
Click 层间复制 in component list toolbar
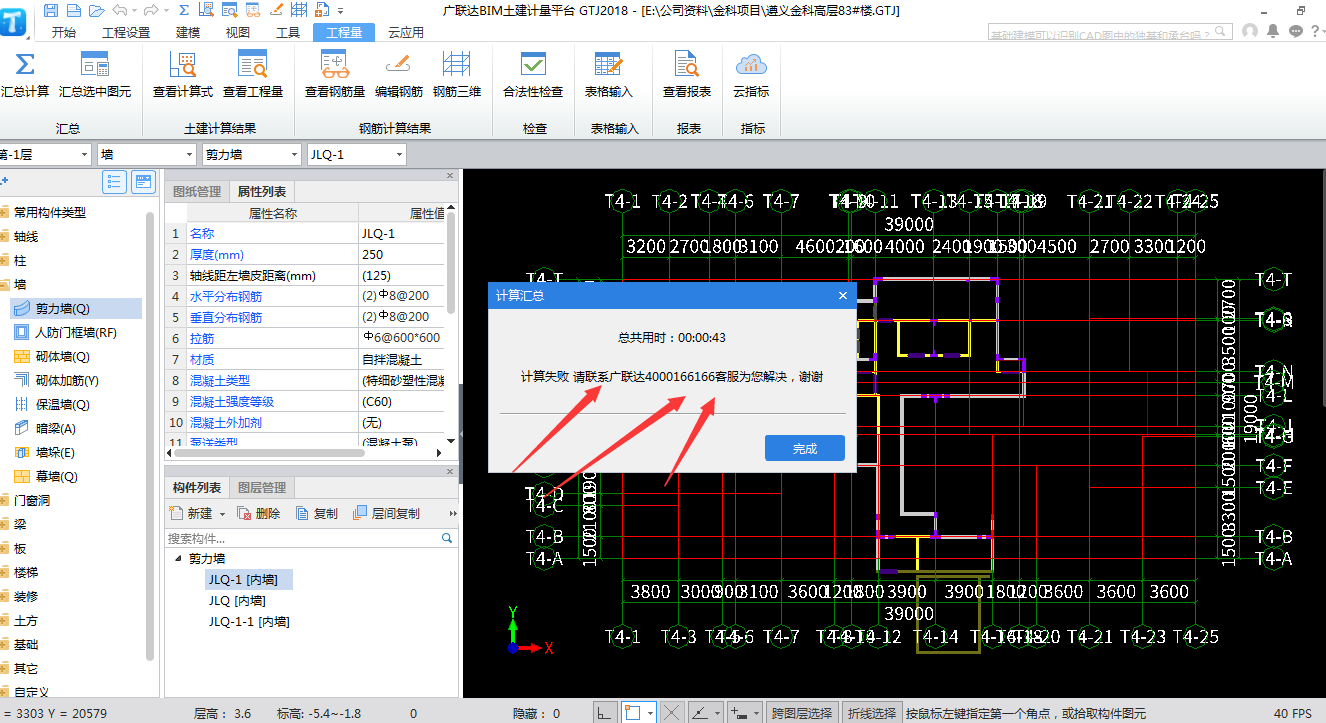[x=387, y=513]
